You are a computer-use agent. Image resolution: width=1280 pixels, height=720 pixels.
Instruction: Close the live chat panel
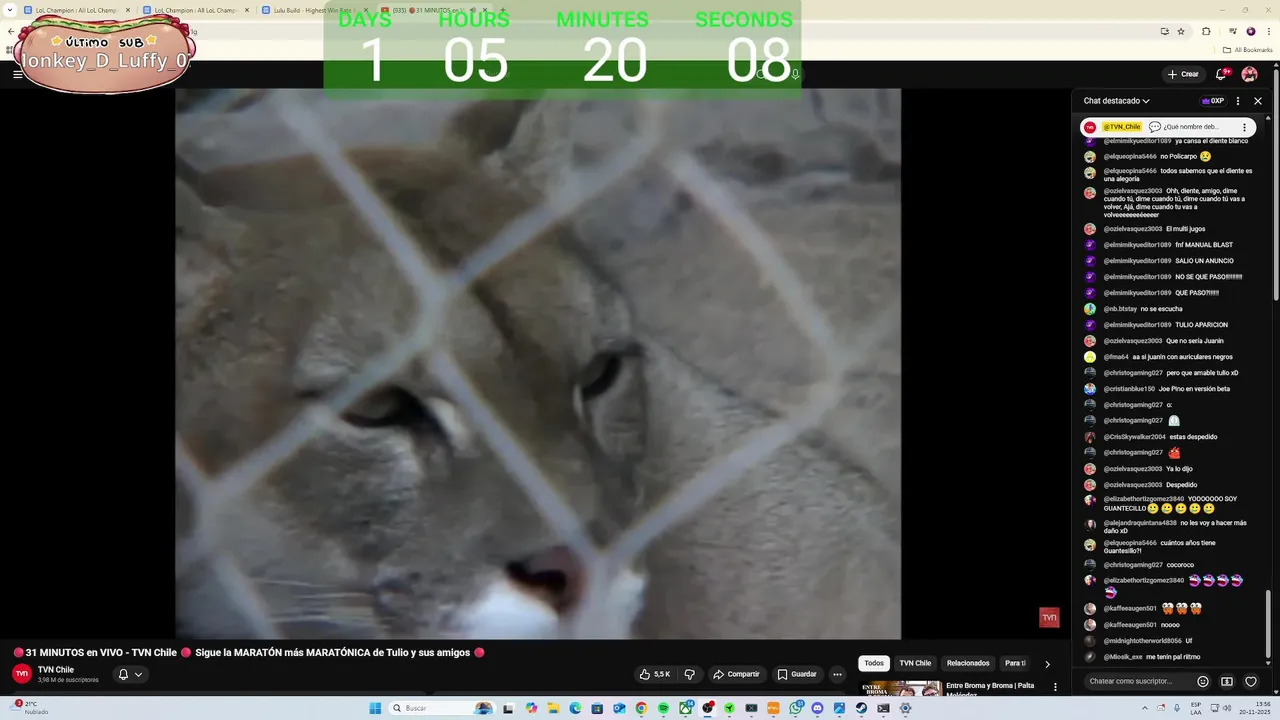(x=1258, y=101)
